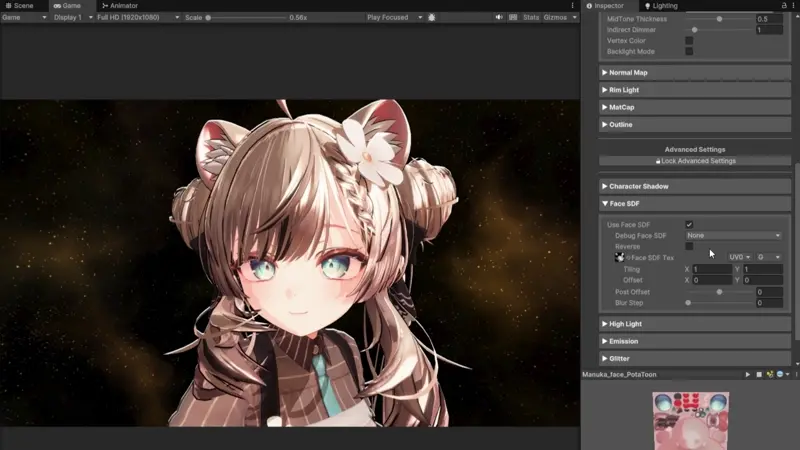Expand the Glitter section
This screenshot has height=450, width=800.
point(694,359)
